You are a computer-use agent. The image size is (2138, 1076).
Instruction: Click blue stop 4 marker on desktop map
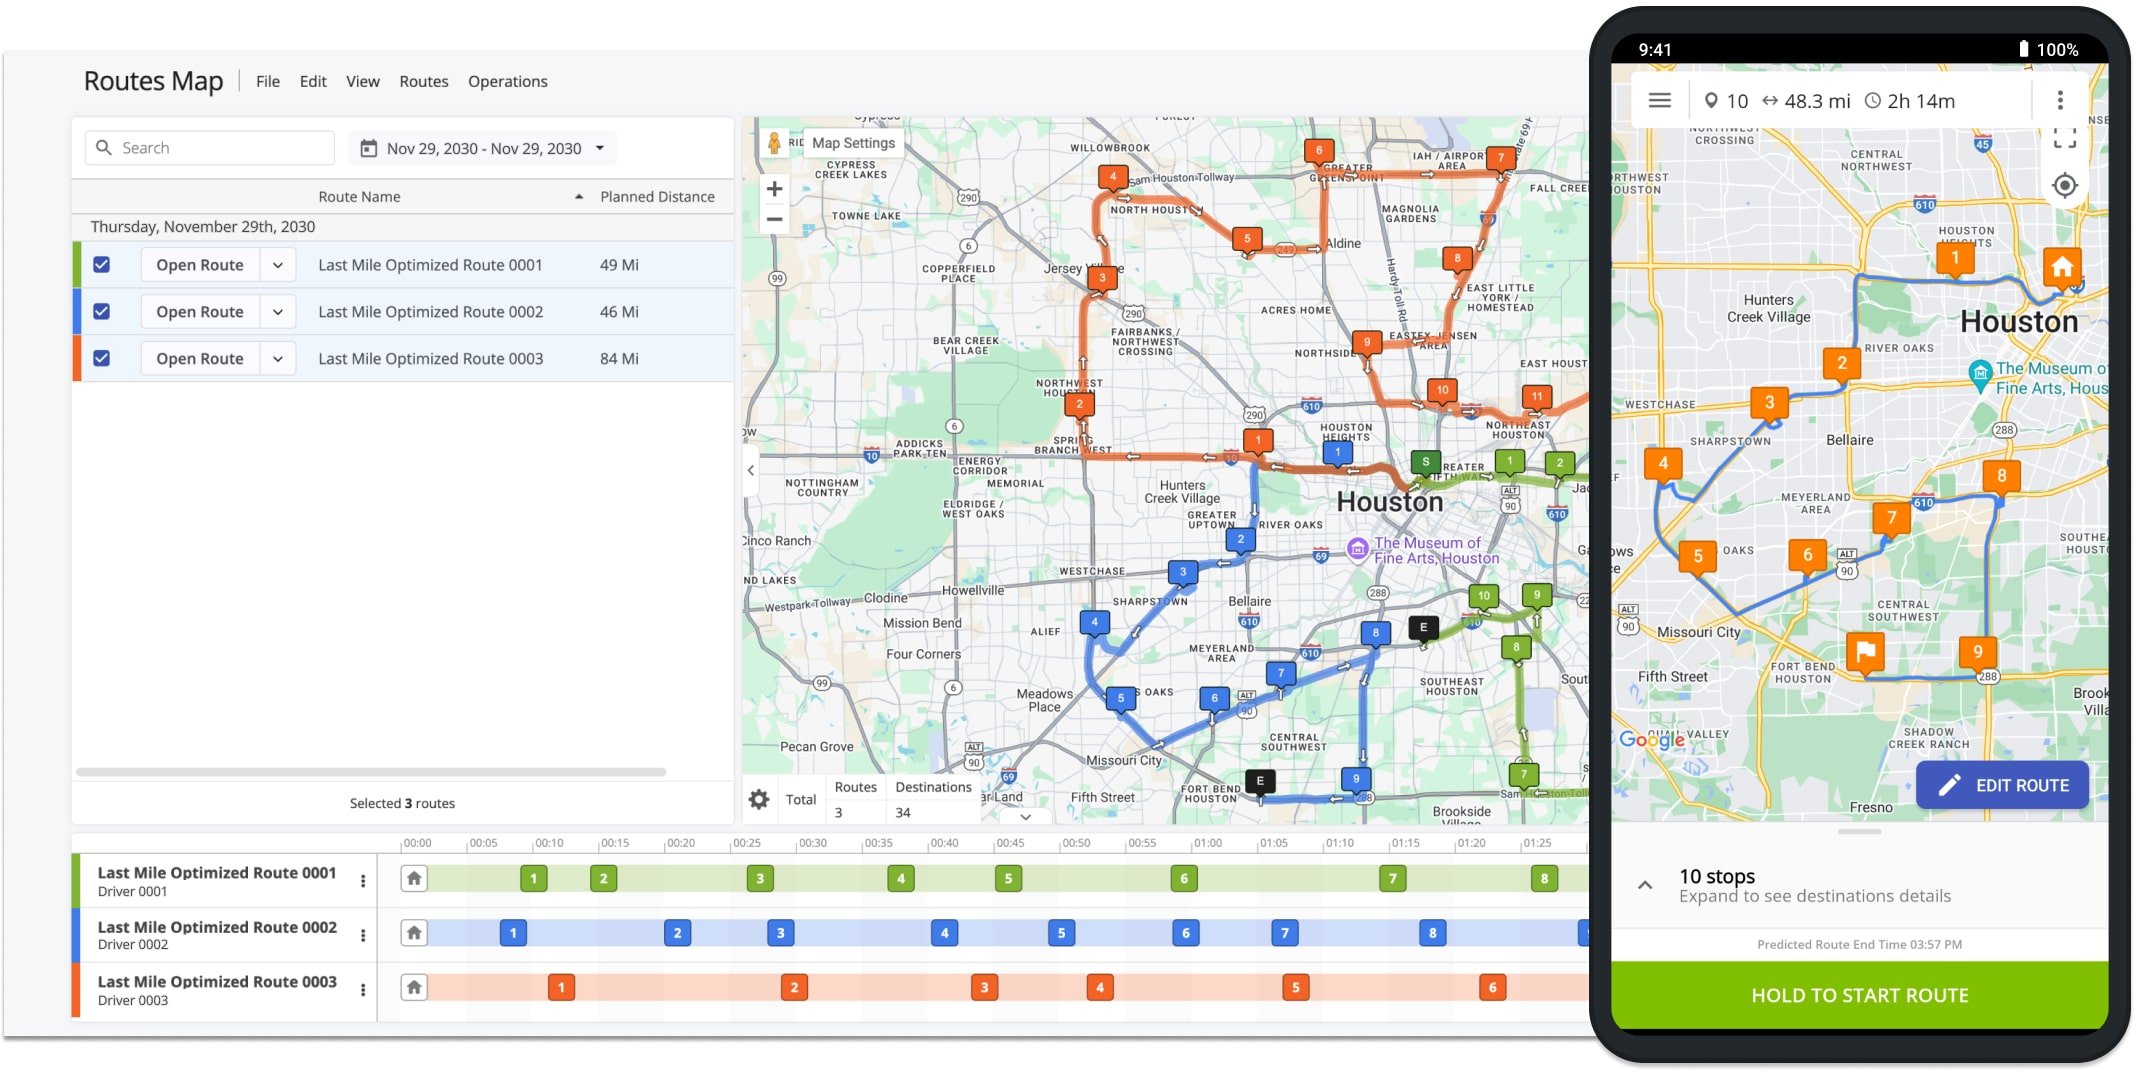point(1095,623)
